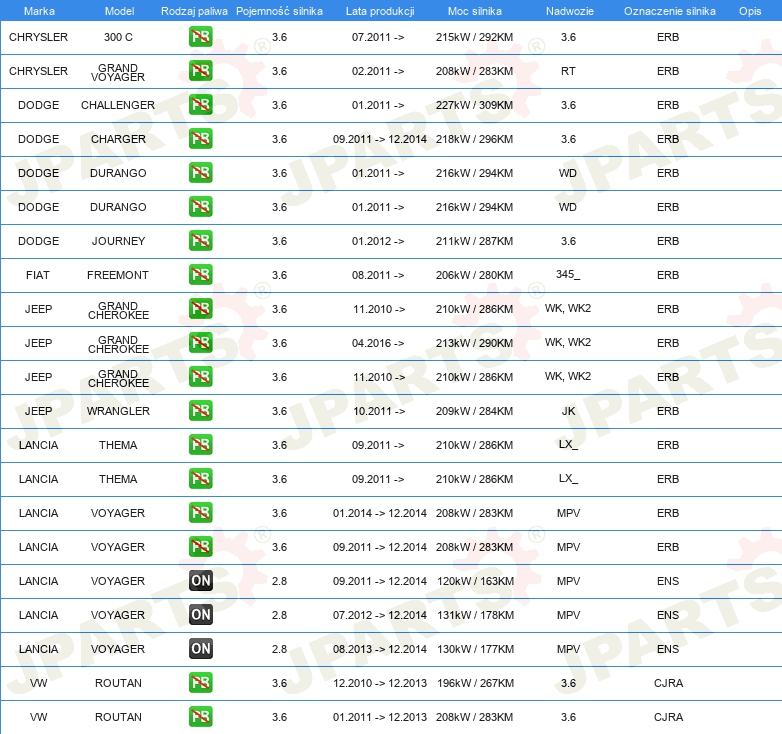Select the WRANGLER model cell
This screenshot has width=782, height=734.
(118, 411)
